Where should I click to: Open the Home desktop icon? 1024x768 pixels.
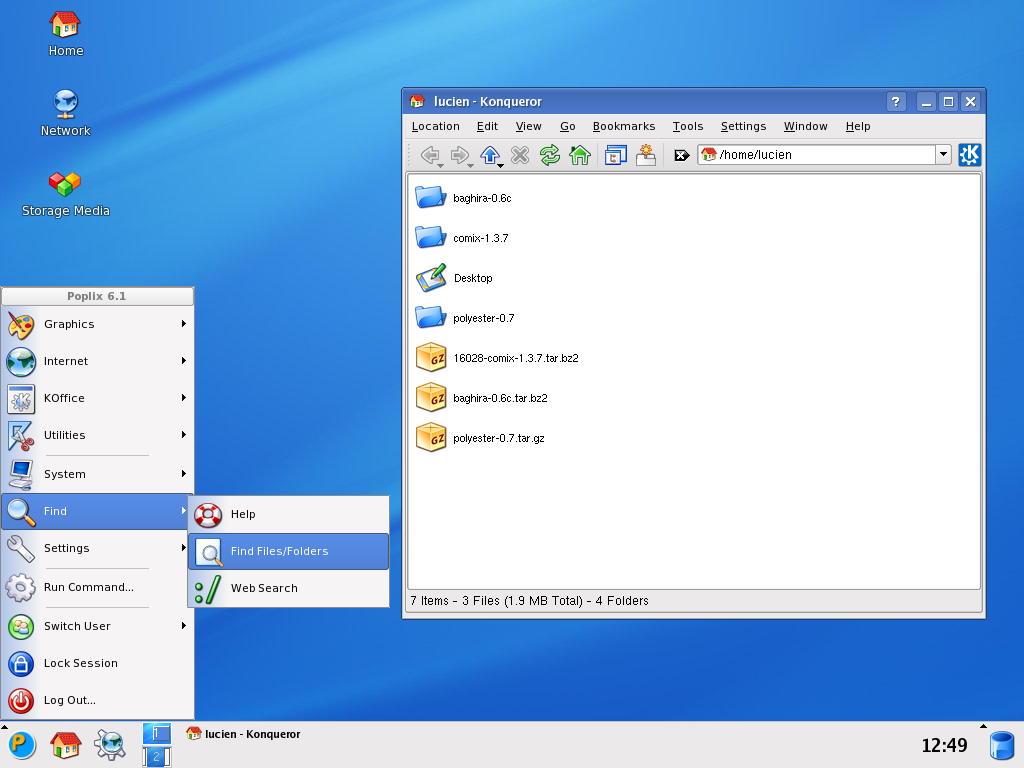point(65,34)
